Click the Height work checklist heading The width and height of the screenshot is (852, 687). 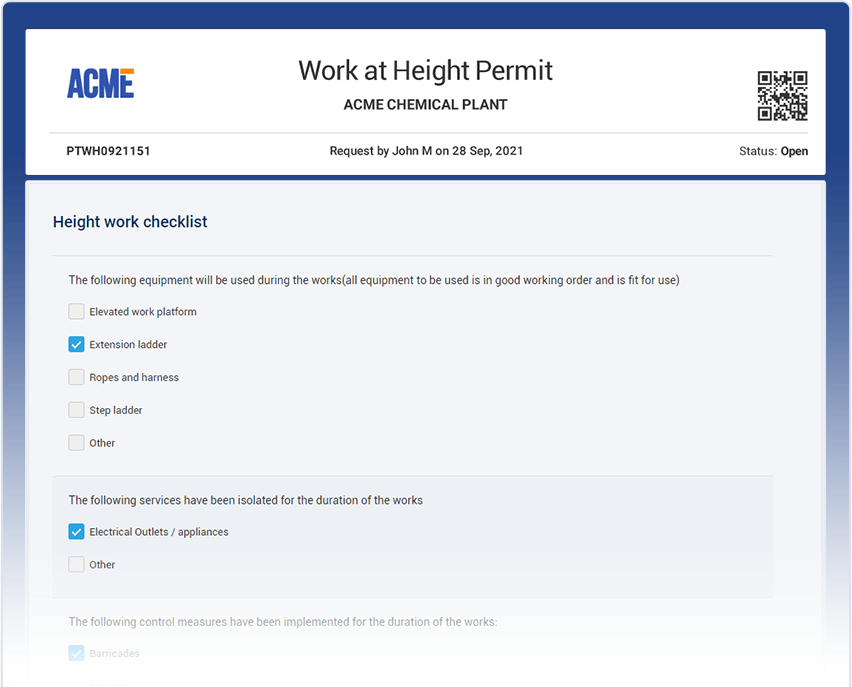[130, 222]
